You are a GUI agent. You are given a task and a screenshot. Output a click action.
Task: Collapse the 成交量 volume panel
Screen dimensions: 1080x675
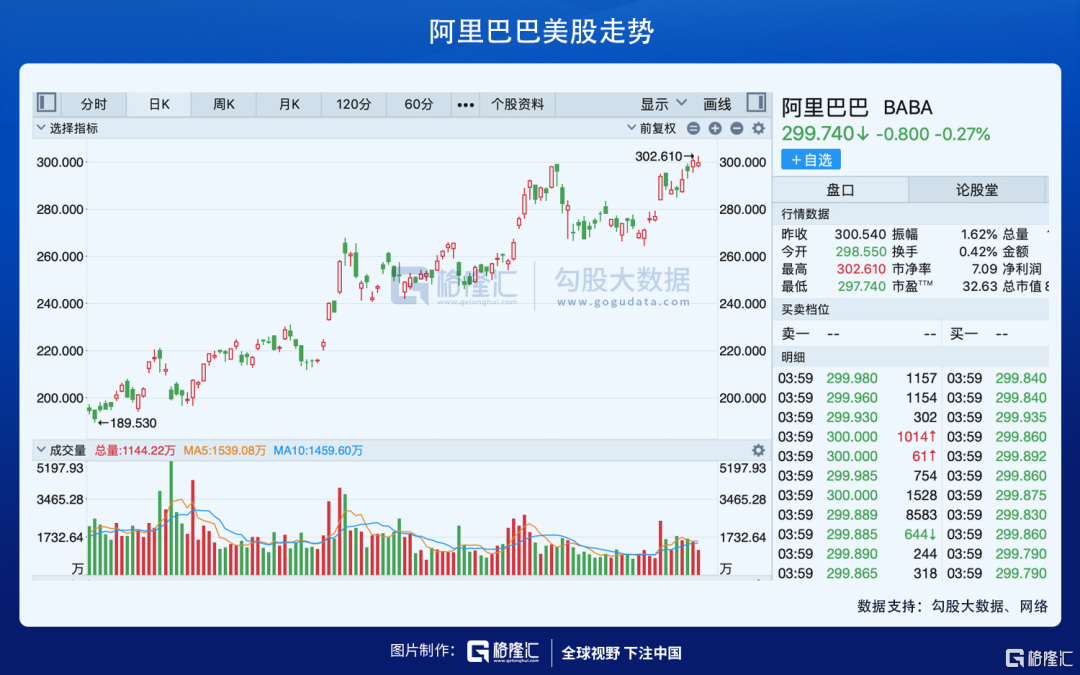tap(61, 450)
